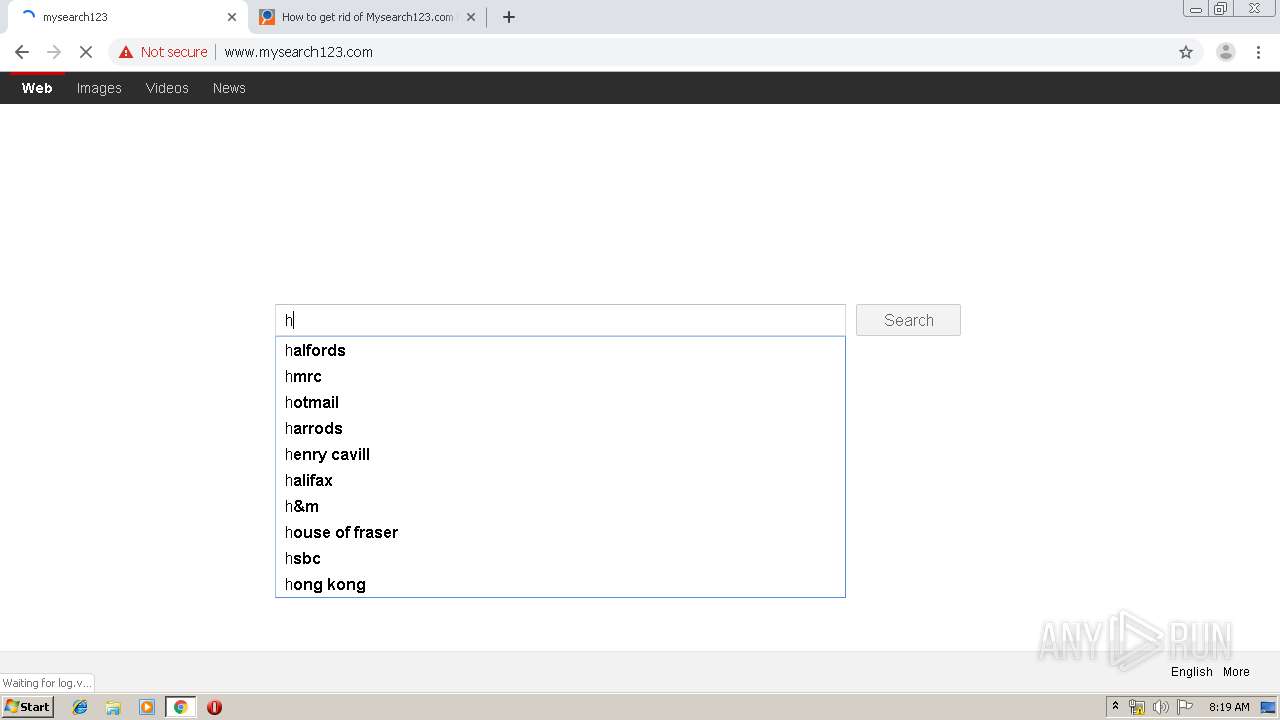The width and height of the screenshot is (1280, 720).
Task: Switch to the How to get rid of Mysearch123.com tab
Action: pyautogui.click(x=366, y=17)
